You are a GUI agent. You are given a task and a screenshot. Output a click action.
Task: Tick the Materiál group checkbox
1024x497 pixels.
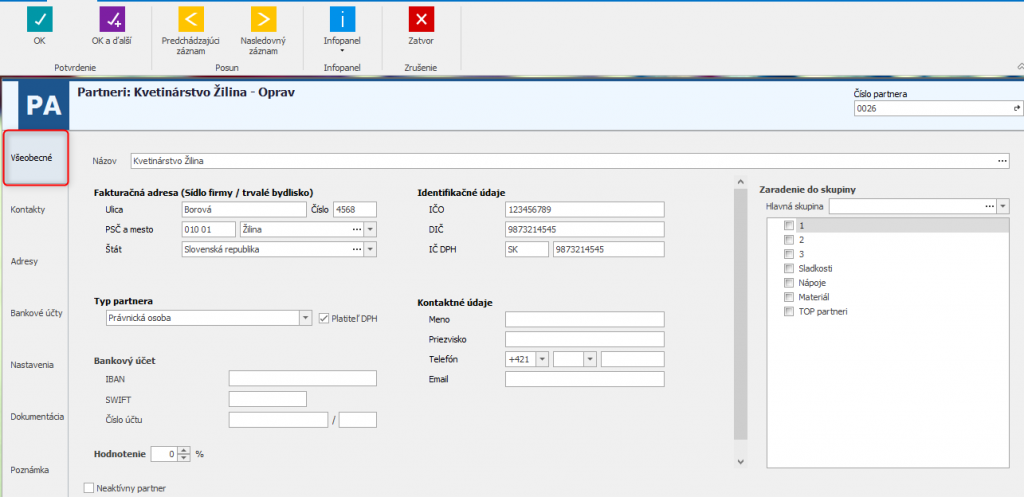click(789, 297)
